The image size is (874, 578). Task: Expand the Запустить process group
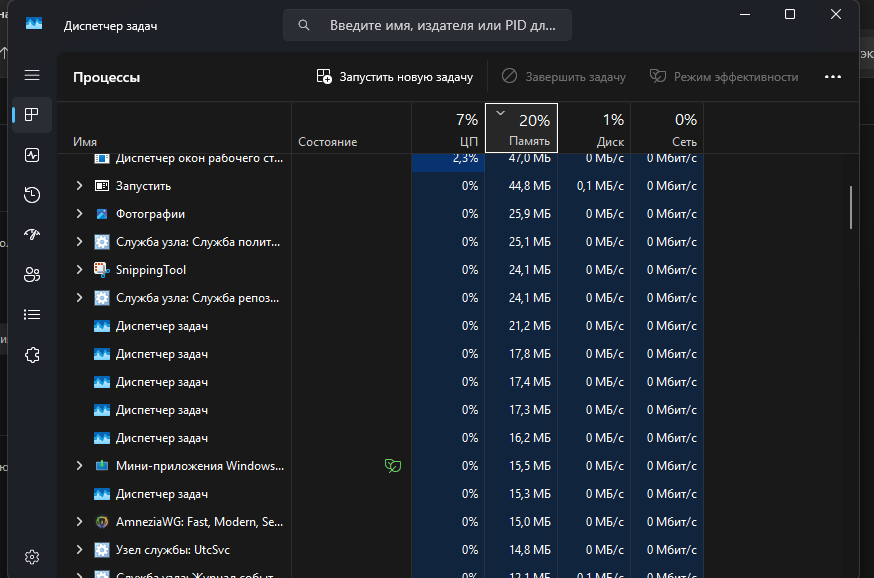79,186
